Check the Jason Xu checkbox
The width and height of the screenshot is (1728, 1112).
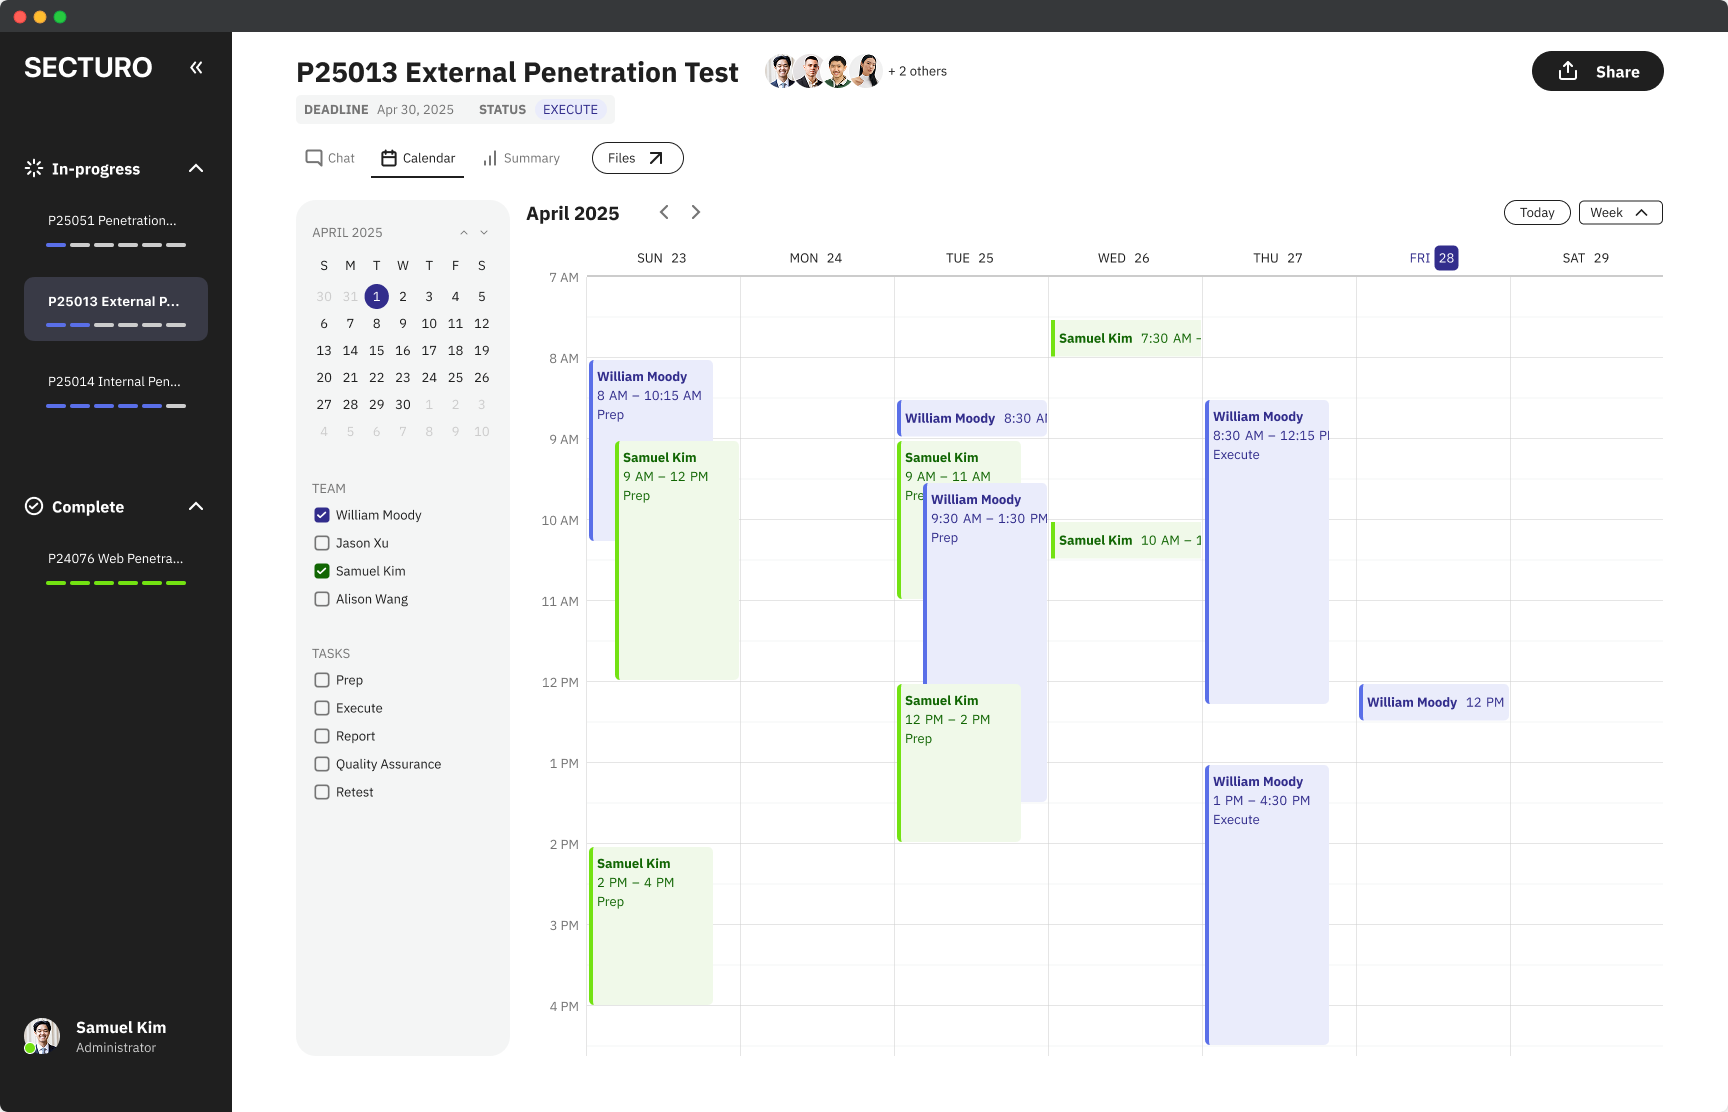(x=322, y=543)
